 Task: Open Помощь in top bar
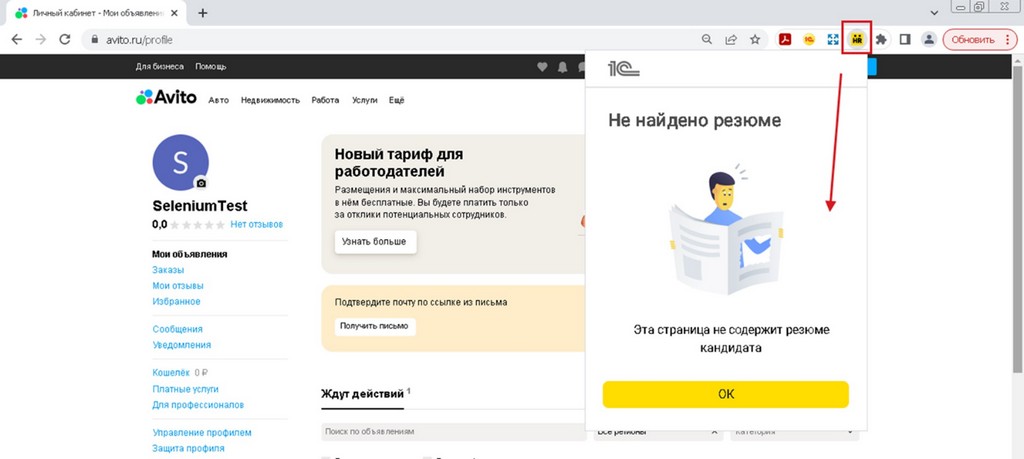[x=210, y=67]
